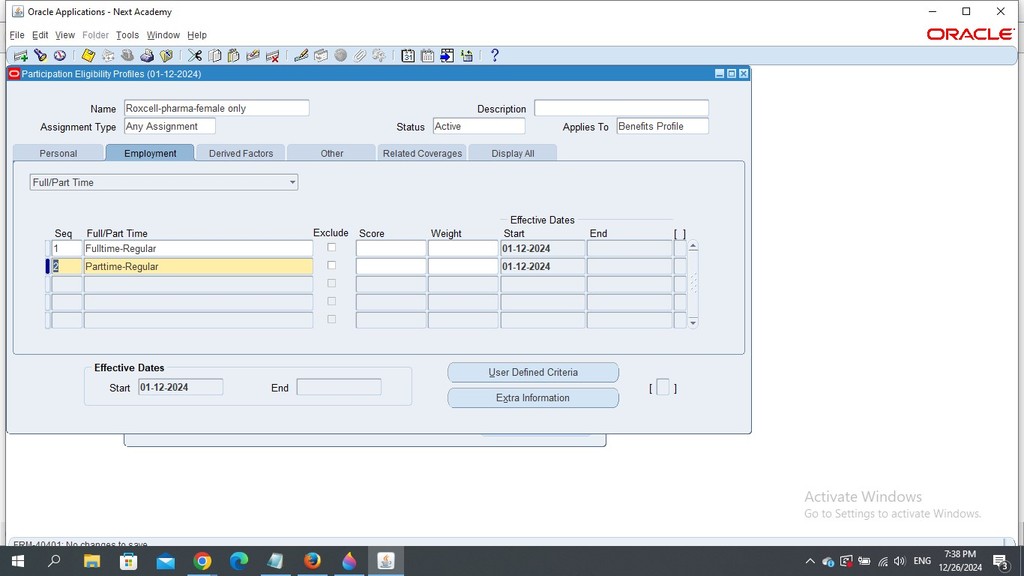
Task: Select the Fulltime-Regular row field
Action: click(199, 248)
